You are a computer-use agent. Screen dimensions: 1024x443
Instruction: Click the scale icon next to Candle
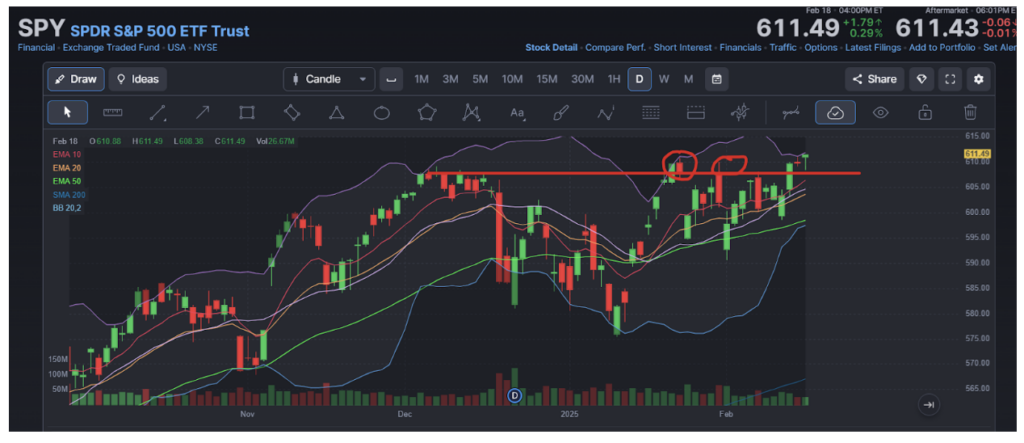[x=391, y=79]
